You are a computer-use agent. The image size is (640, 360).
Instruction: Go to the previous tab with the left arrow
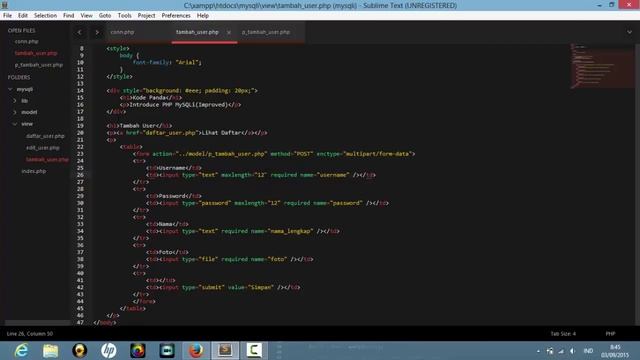click(80, 32)
